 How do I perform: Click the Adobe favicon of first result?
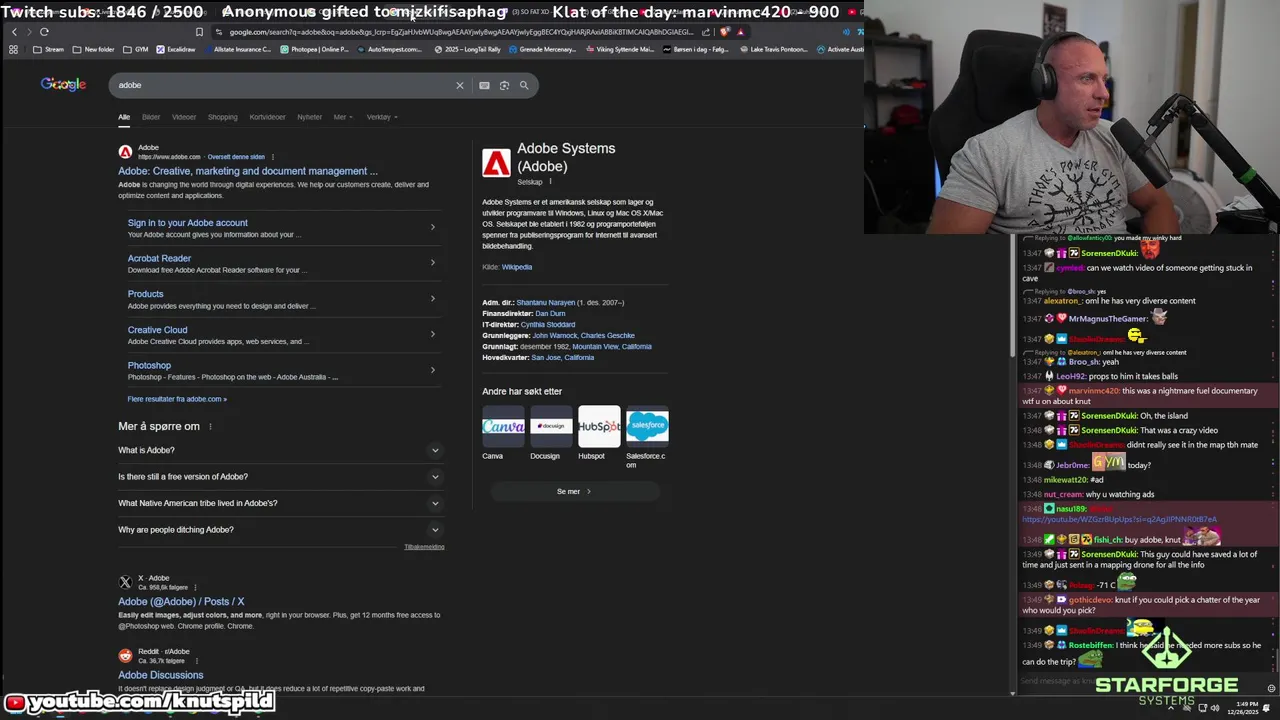tap(125, 152)
